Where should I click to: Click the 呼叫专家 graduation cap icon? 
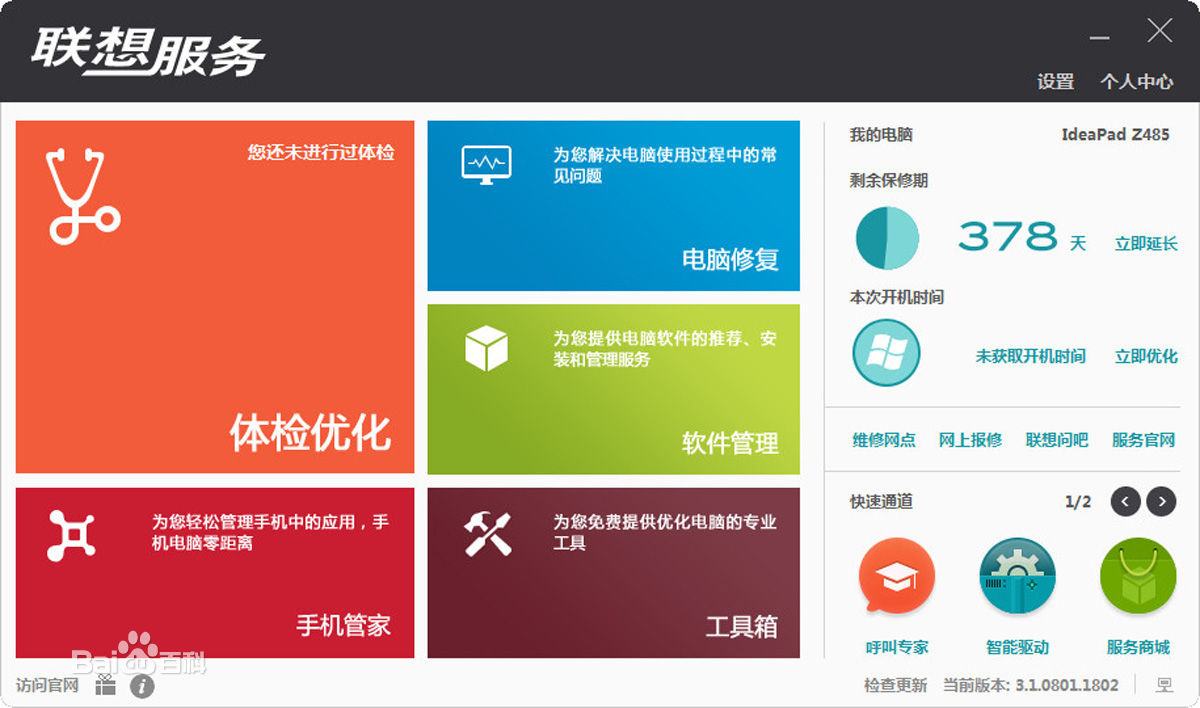pos(897,576)
